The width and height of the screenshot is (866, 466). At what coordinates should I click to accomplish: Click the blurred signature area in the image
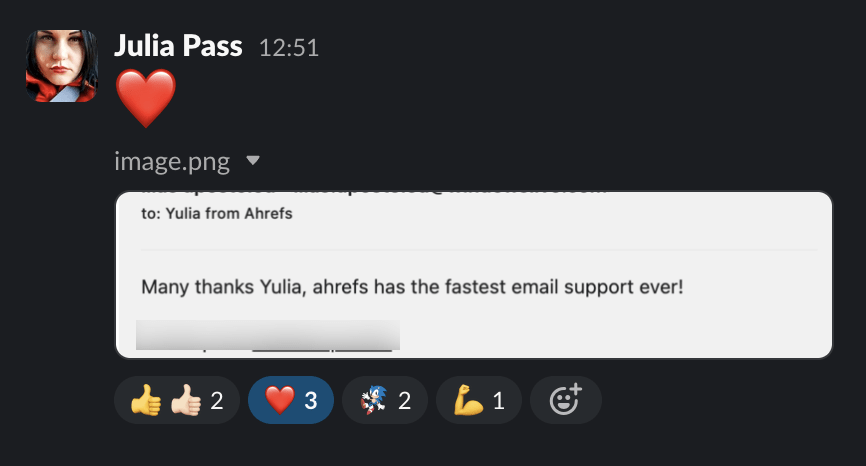click(267, 334)
